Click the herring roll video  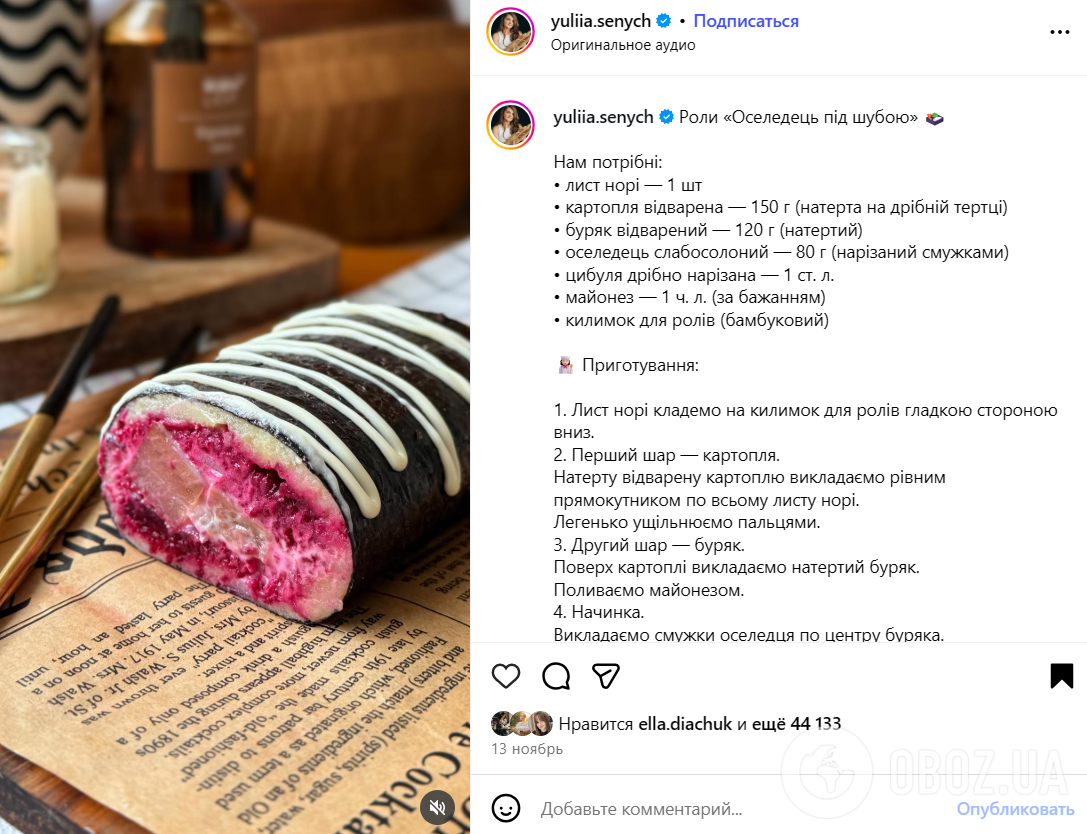pos(235,417)
